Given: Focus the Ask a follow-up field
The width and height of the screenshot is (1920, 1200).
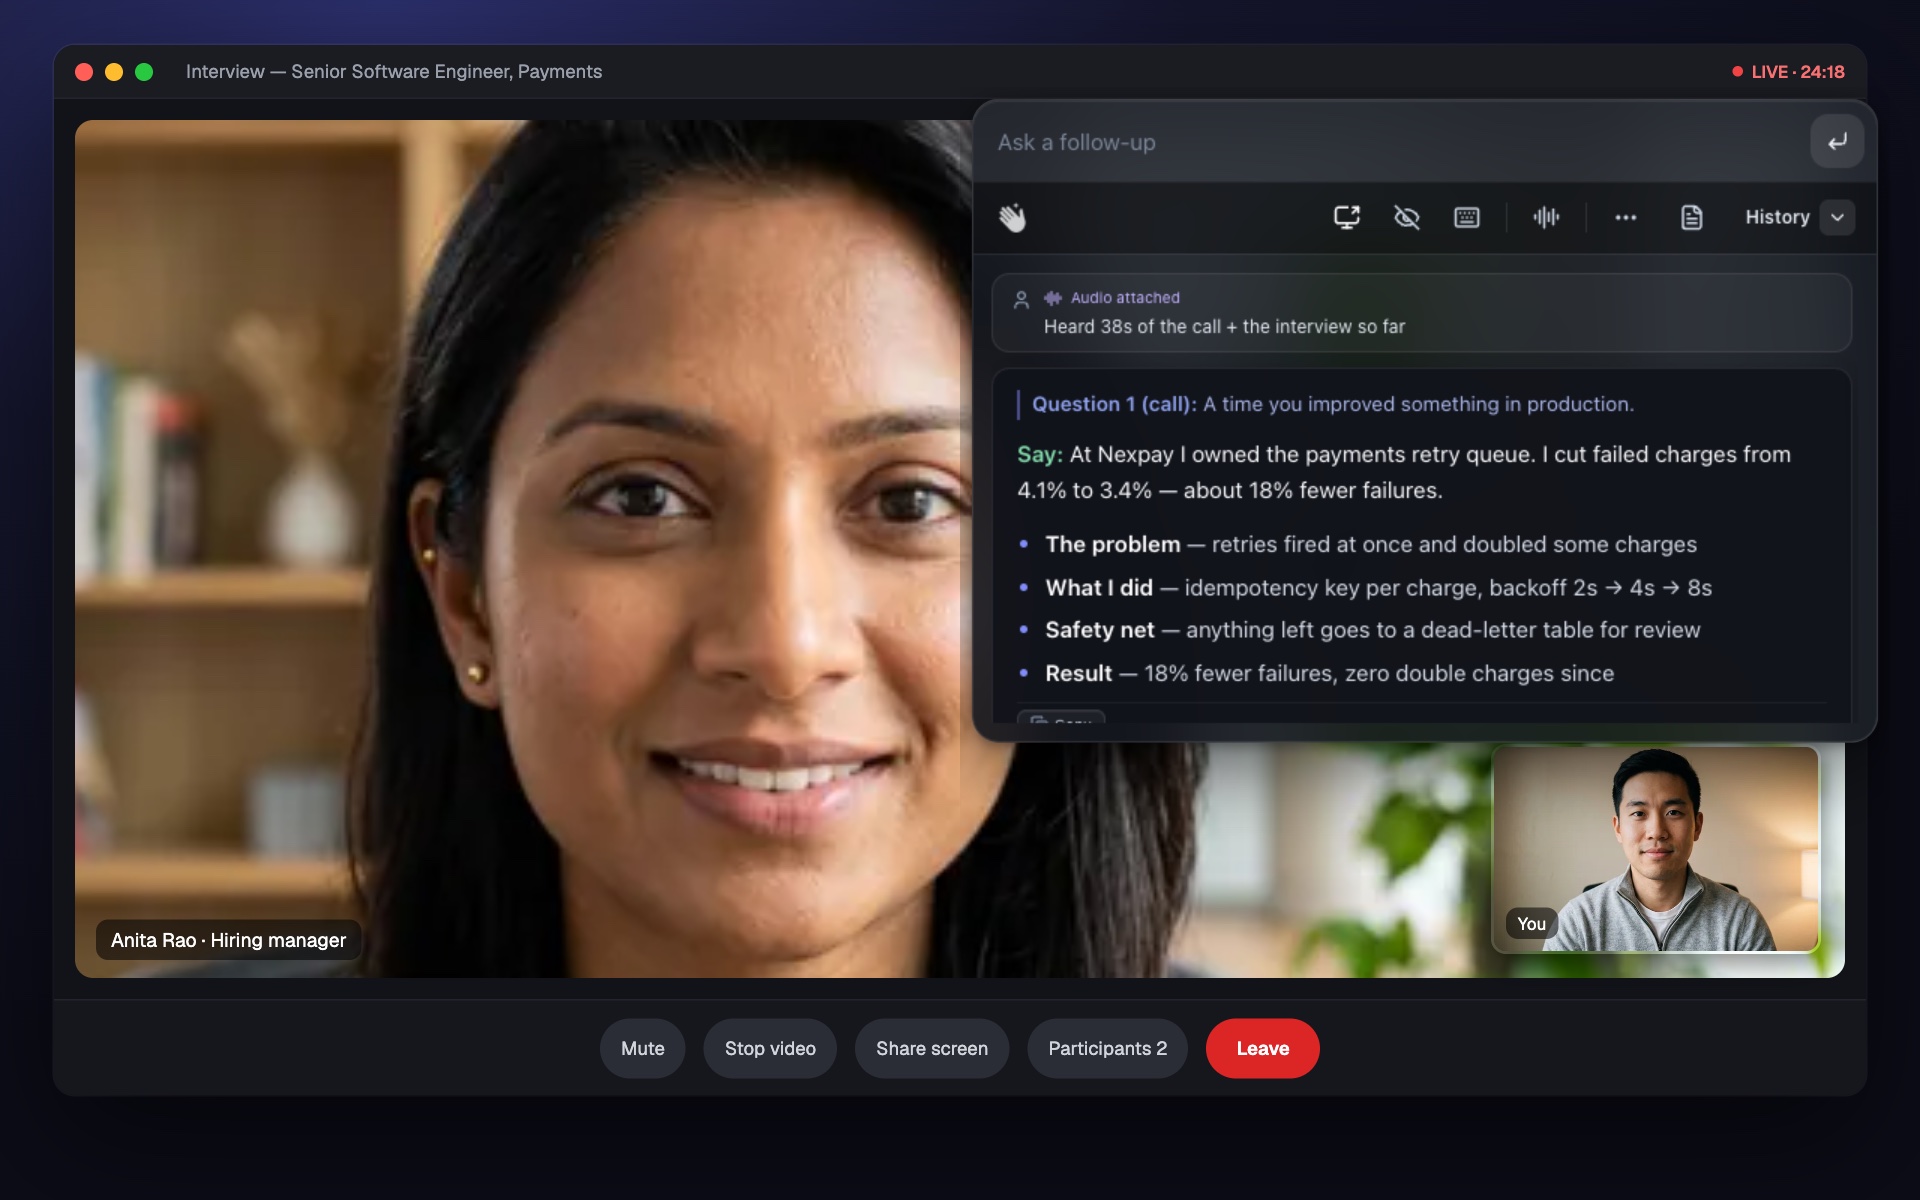Looking at the screenshot, I should [x=1395, y=142].
